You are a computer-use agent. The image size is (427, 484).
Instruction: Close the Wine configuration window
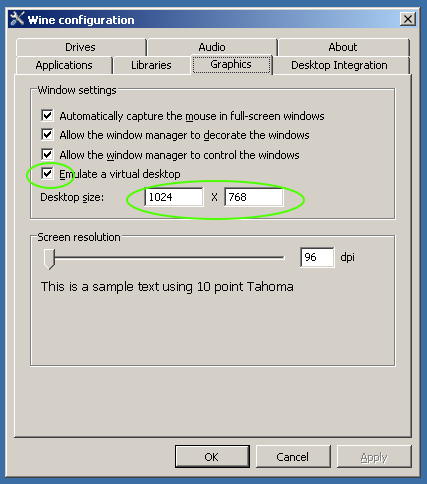pos(408,19)
